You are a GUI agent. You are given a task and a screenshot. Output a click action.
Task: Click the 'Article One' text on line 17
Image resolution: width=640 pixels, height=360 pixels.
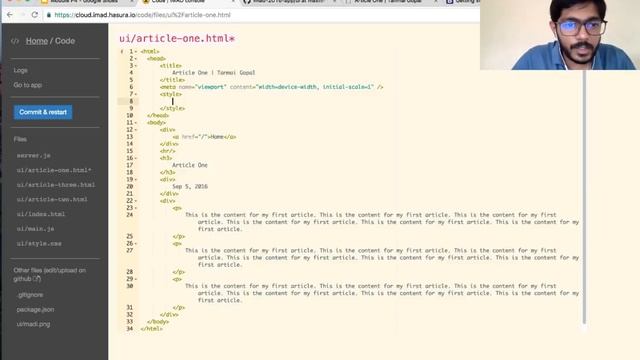pyautogui.click(x=190, y=165)
